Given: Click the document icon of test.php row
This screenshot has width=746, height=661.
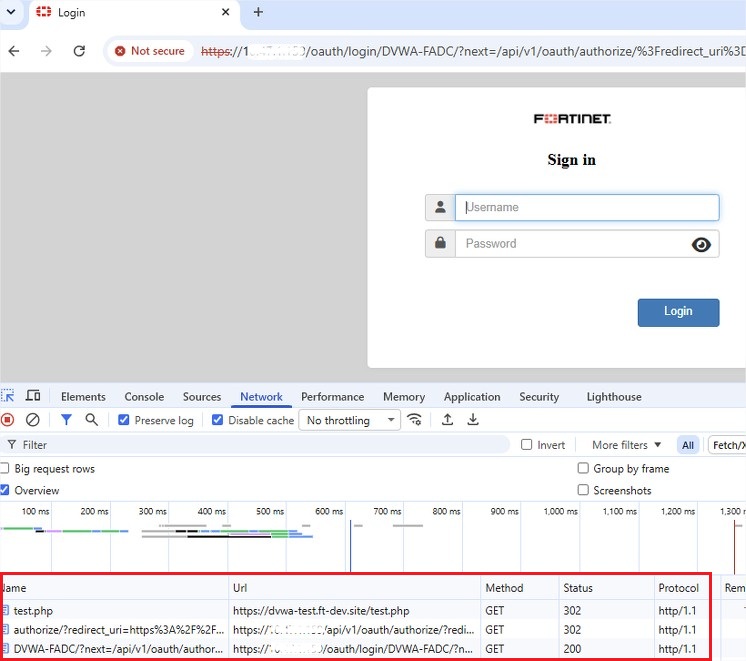Looking at the screenshot, I should 6,610.
